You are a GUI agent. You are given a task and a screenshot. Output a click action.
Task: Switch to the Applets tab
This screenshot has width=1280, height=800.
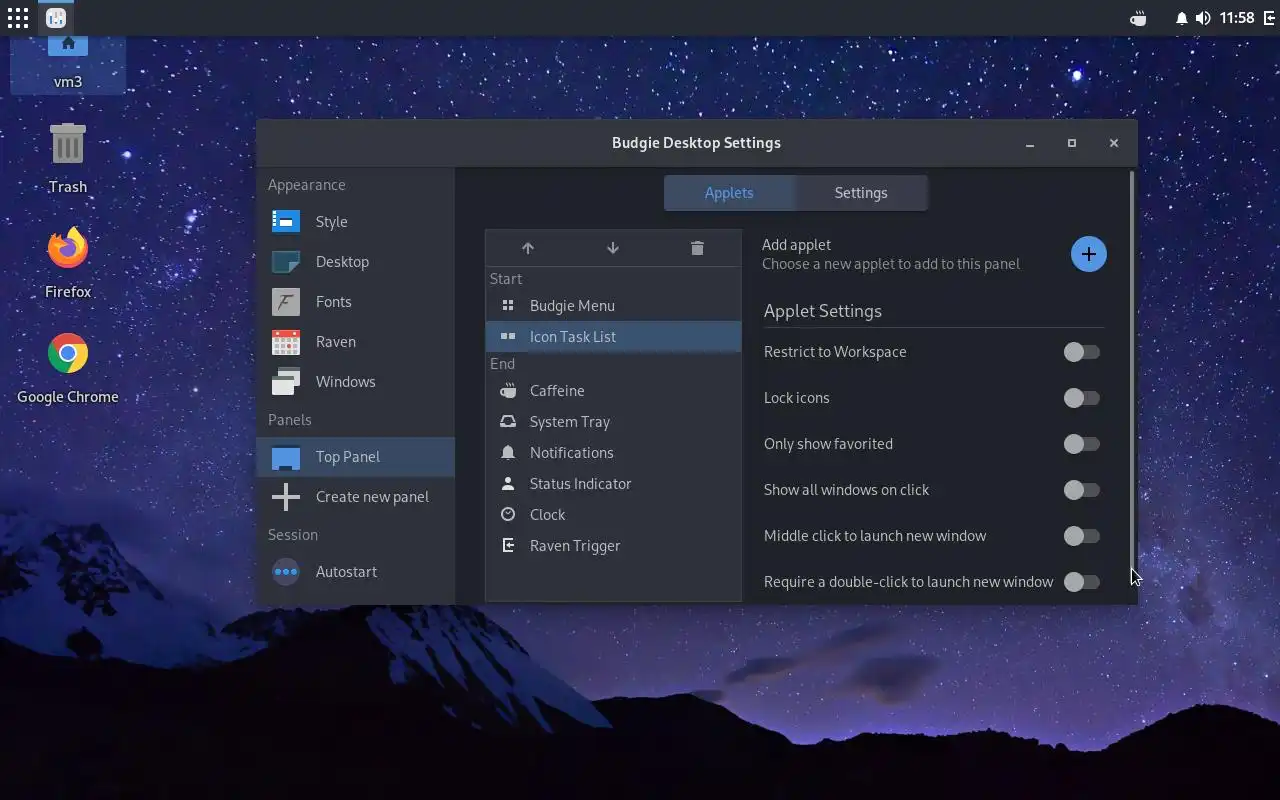click(x=729, y=193)
